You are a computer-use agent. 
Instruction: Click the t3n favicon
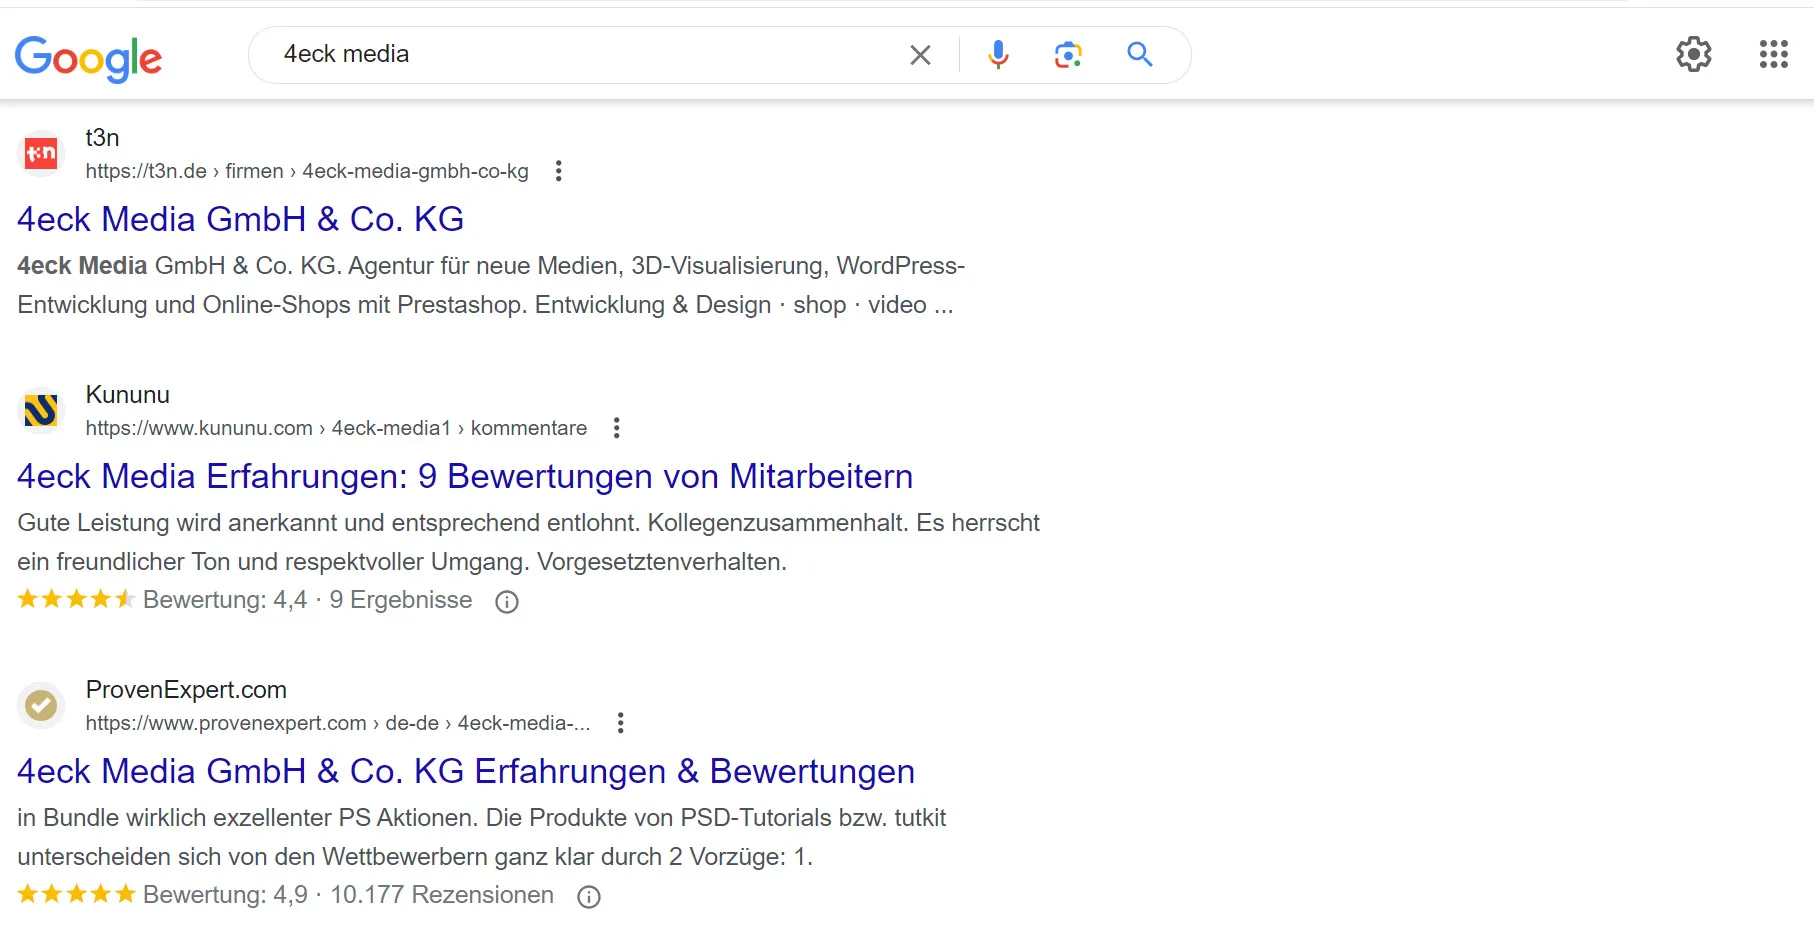[x=41, y=153]
